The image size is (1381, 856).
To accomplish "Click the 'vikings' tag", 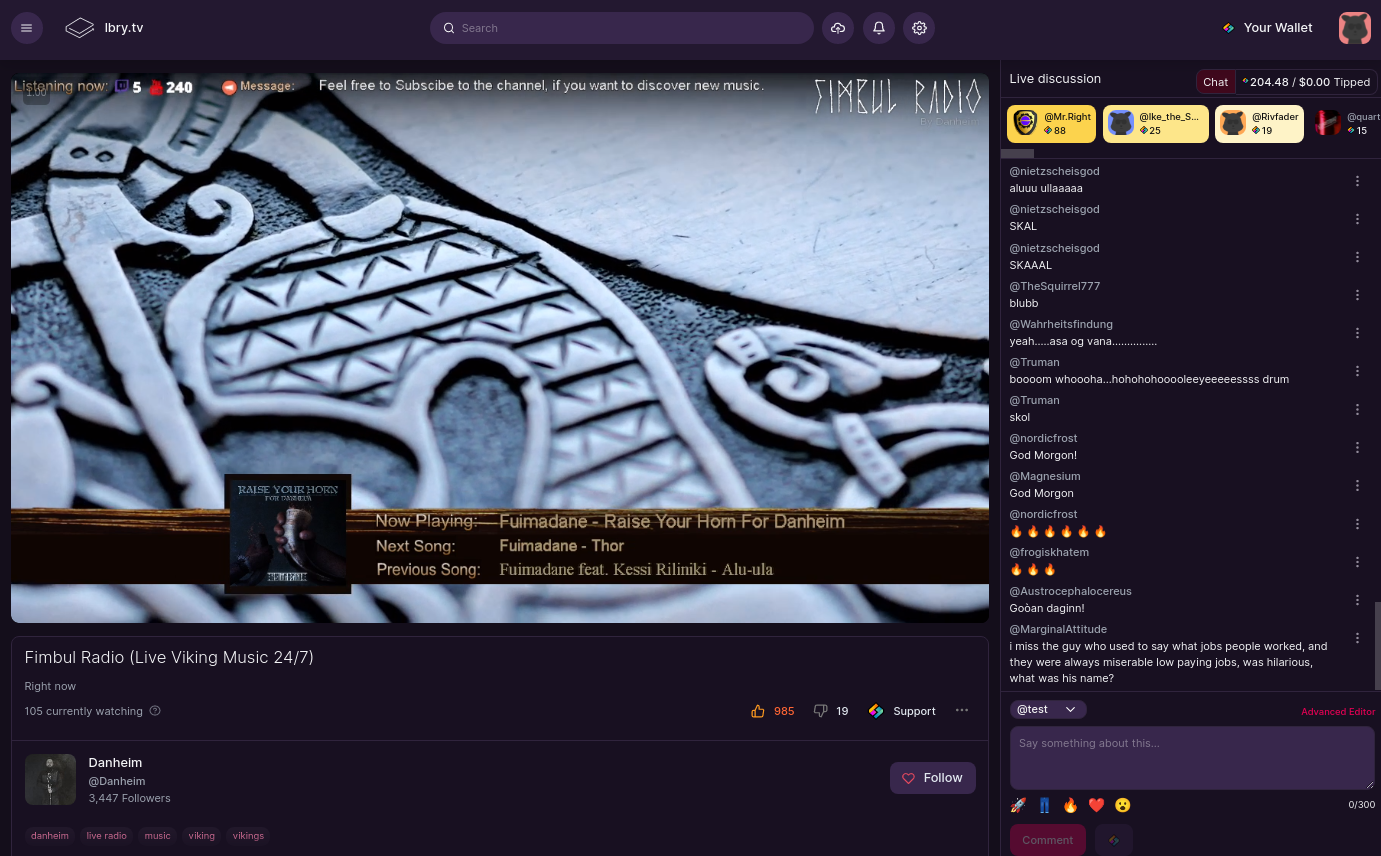I will [x=248, y=835].
